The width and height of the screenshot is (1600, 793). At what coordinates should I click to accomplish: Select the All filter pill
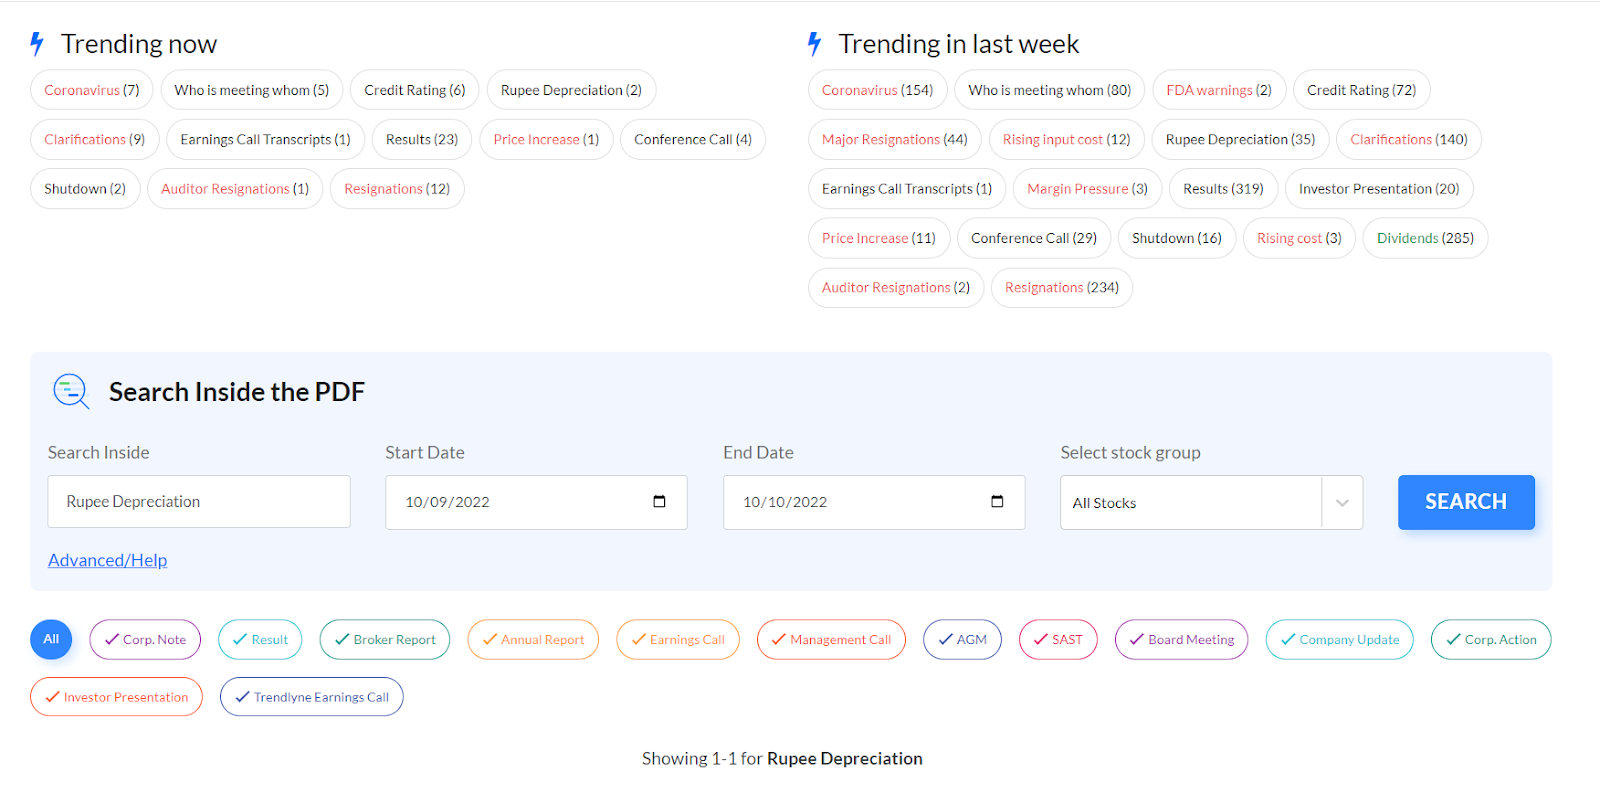click(51, 639)
